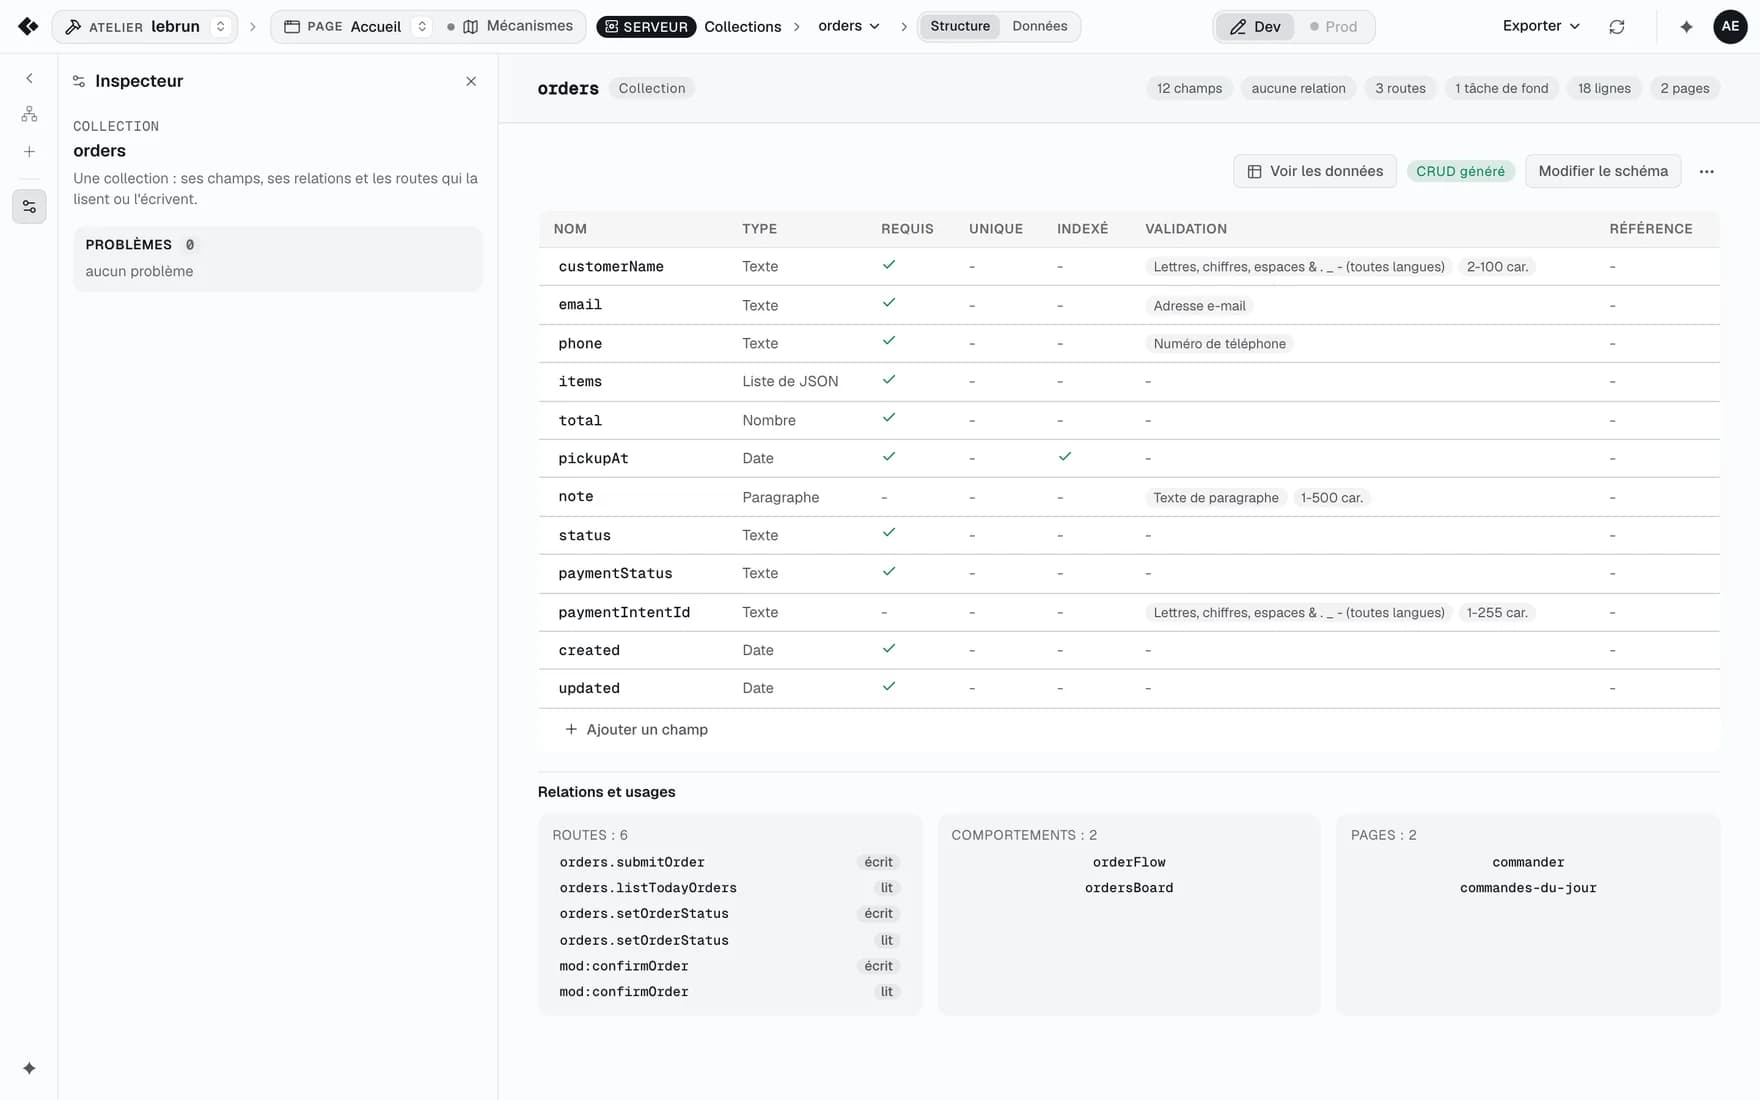Click the CRUD généré badge
1760x1100 pixels.
tap(1460, 172)
